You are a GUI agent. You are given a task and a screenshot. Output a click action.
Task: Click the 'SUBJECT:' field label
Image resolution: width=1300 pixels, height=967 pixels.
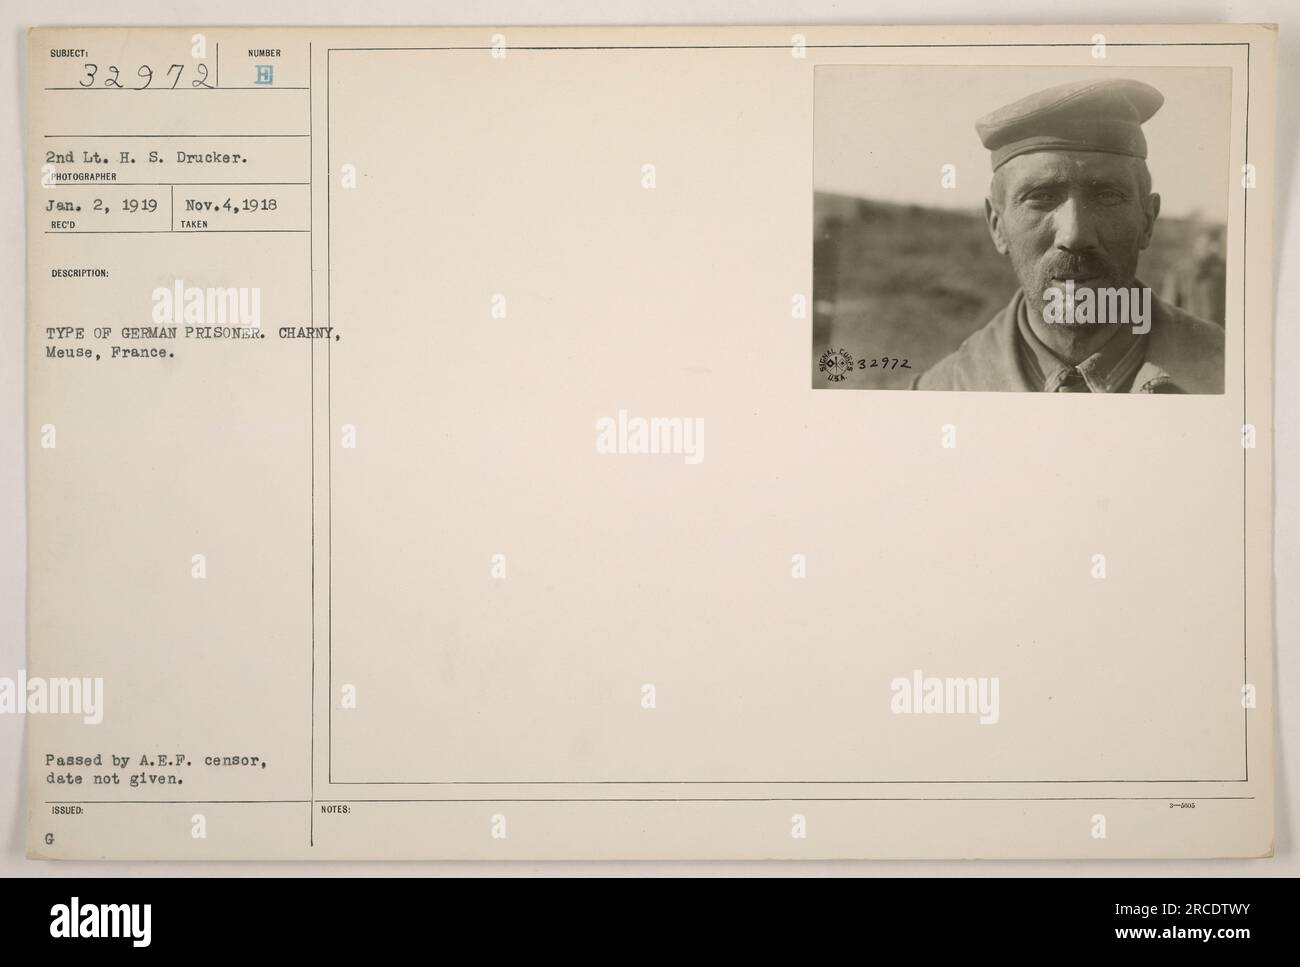click(67, 53)
